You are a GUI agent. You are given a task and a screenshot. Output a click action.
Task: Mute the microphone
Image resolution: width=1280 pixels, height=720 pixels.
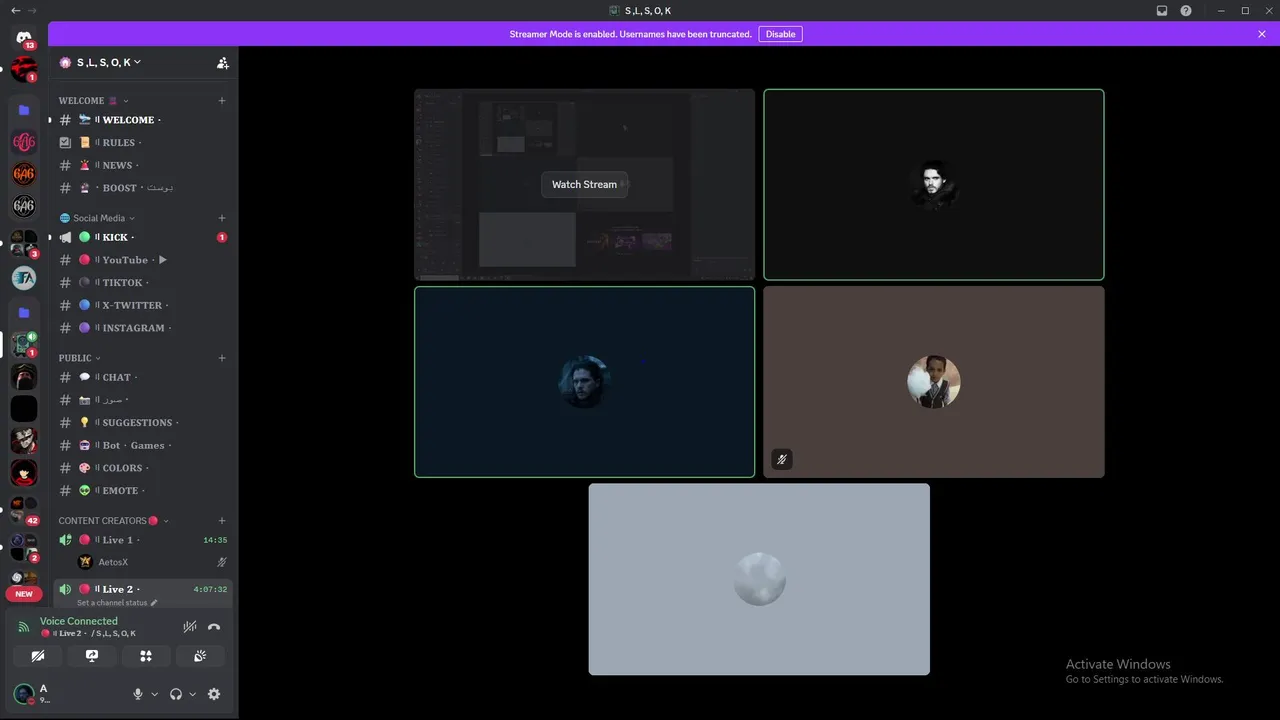coord(138,694)
